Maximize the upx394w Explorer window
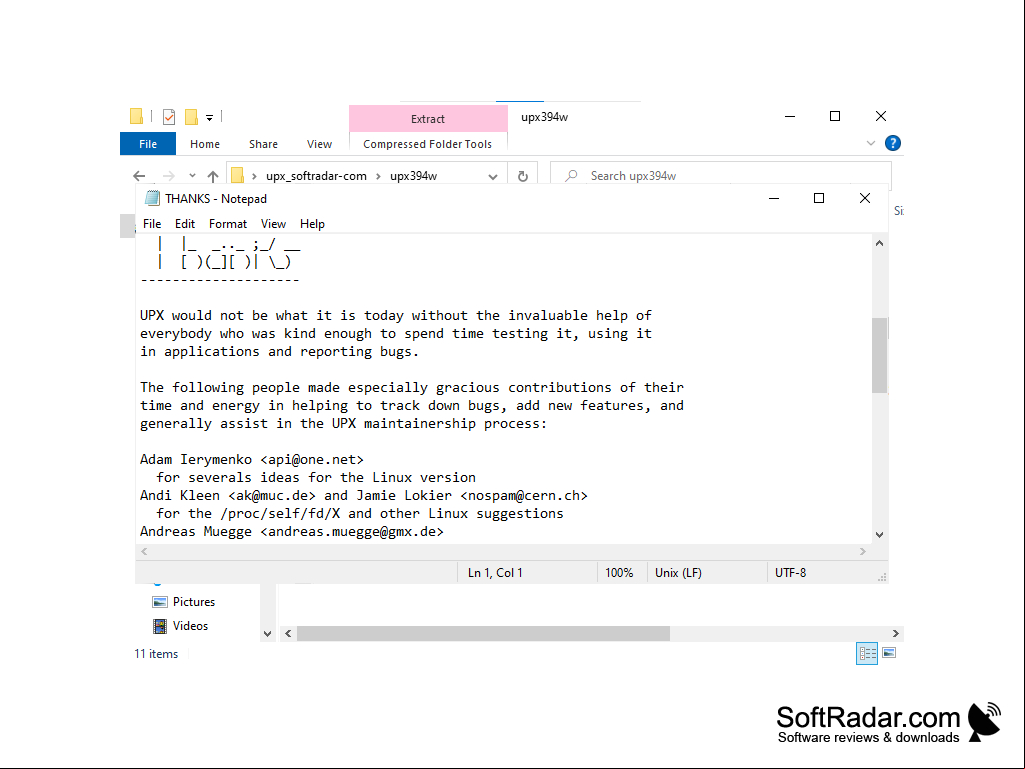 835,116
